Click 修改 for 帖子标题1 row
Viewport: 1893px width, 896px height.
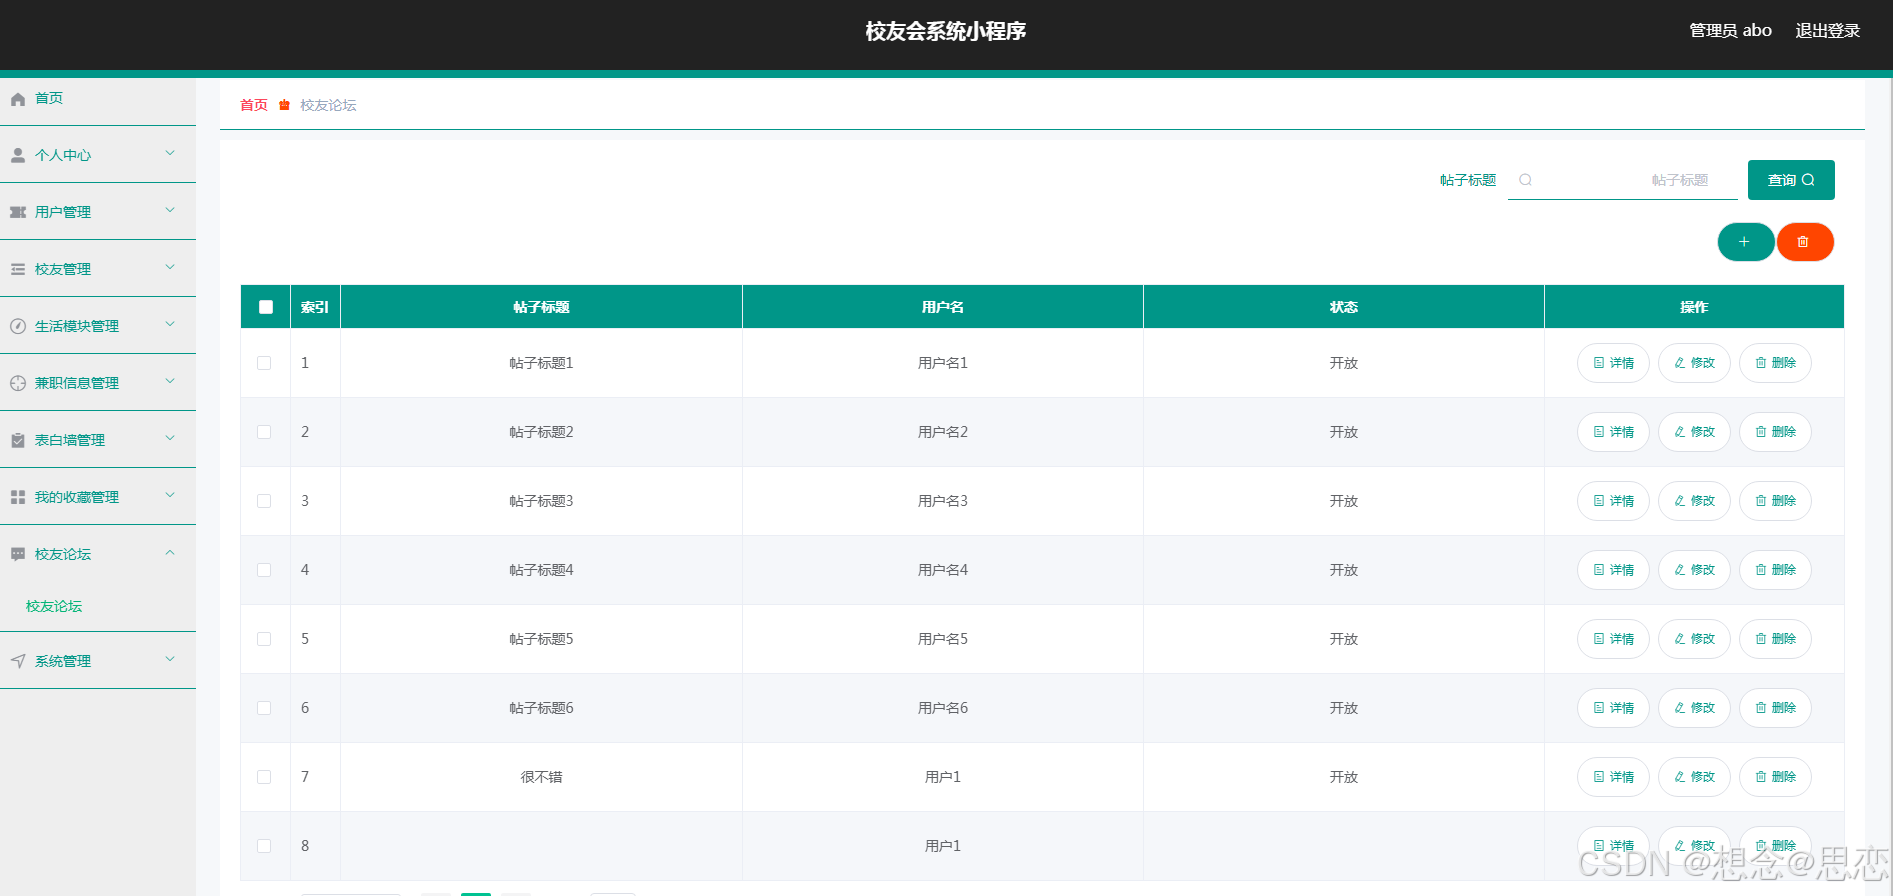point(1694,363)
